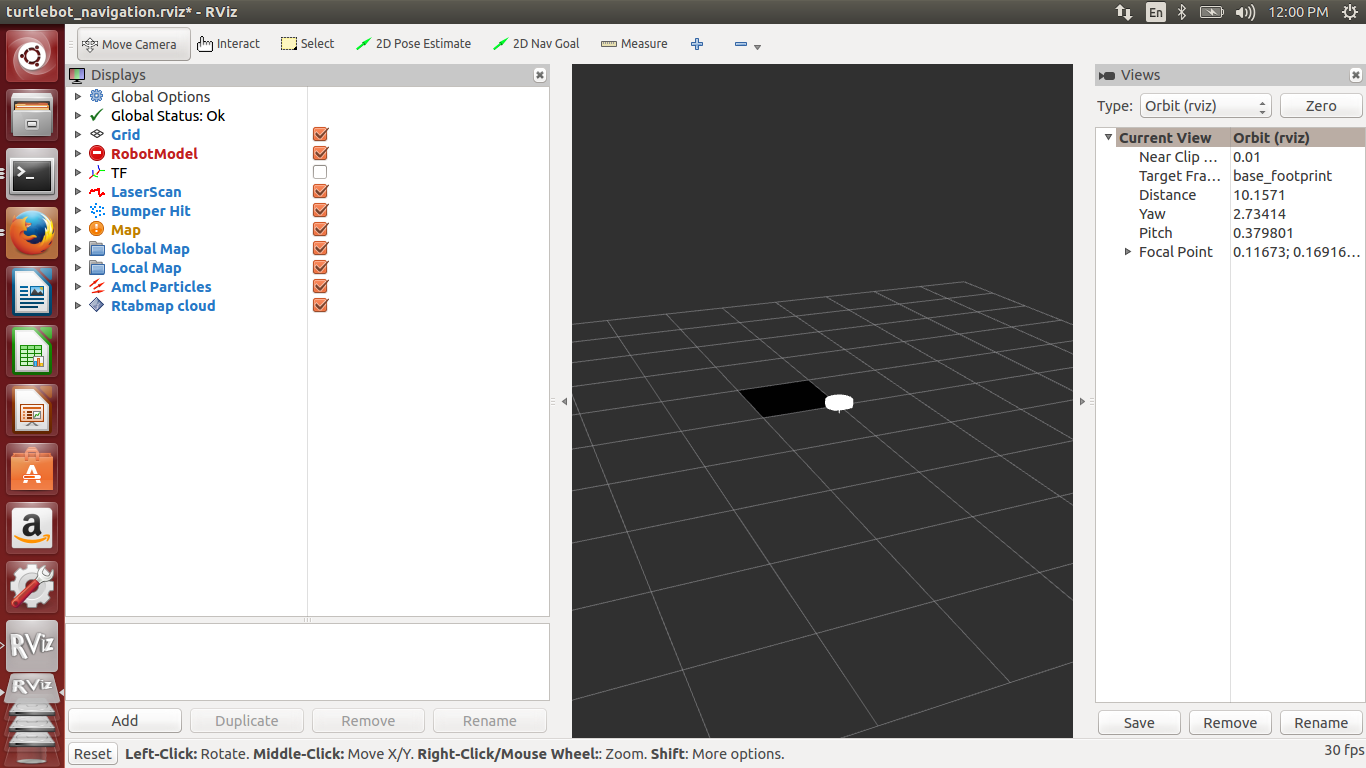Click the Distance value field

1296,195
